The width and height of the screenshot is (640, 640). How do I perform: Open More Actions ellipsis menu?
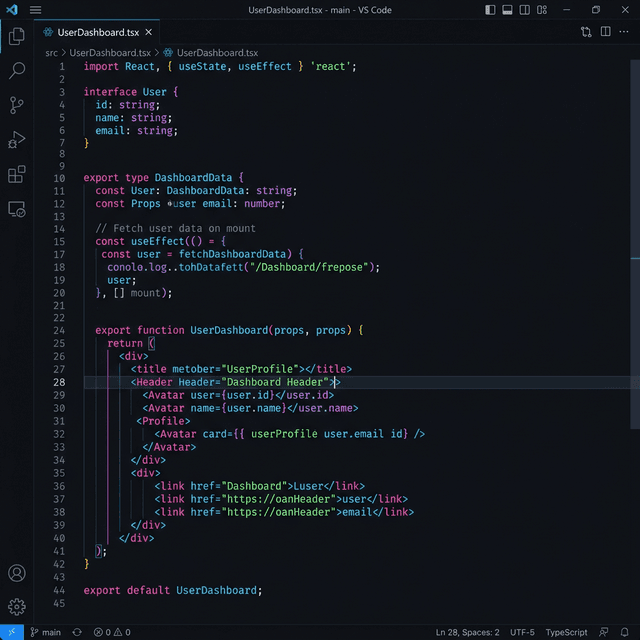click(x=624, y=32)
